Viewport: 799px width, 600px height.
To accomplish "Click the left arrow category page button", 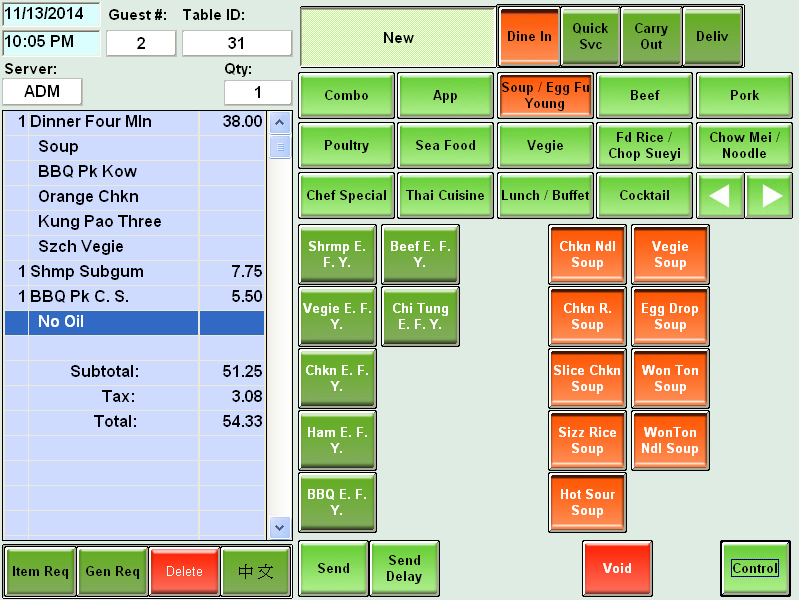I will click(720, 196).
